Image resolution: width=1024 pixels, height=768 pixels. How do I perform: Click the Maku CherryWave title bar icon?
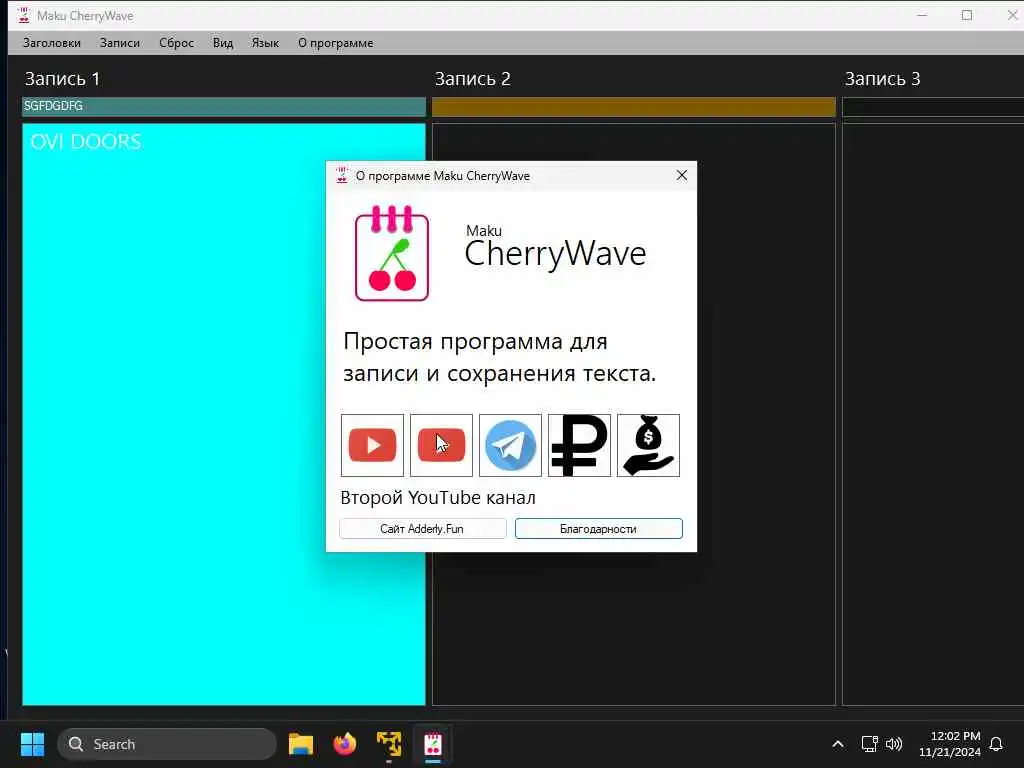pyautogui.click(x=24, y=15)
